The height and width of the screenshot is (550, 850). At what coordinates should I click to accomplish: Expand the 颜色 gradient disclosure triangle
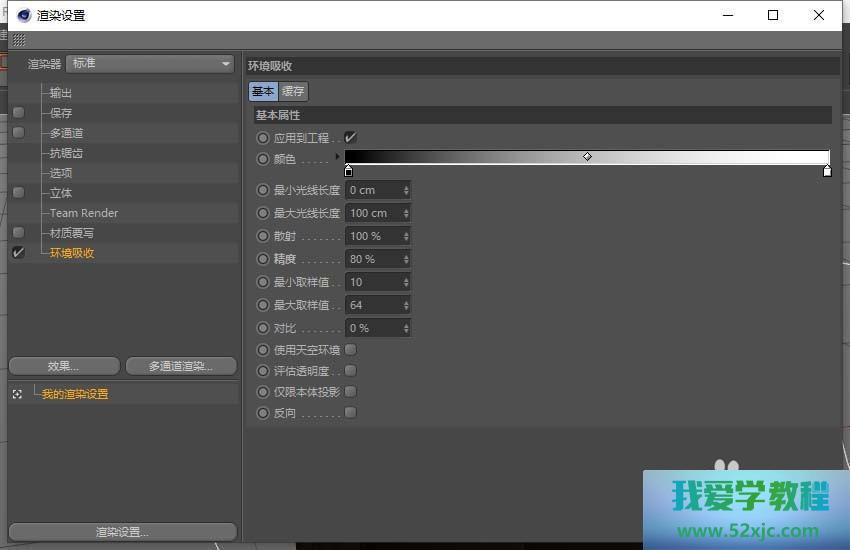coord(337,157)
